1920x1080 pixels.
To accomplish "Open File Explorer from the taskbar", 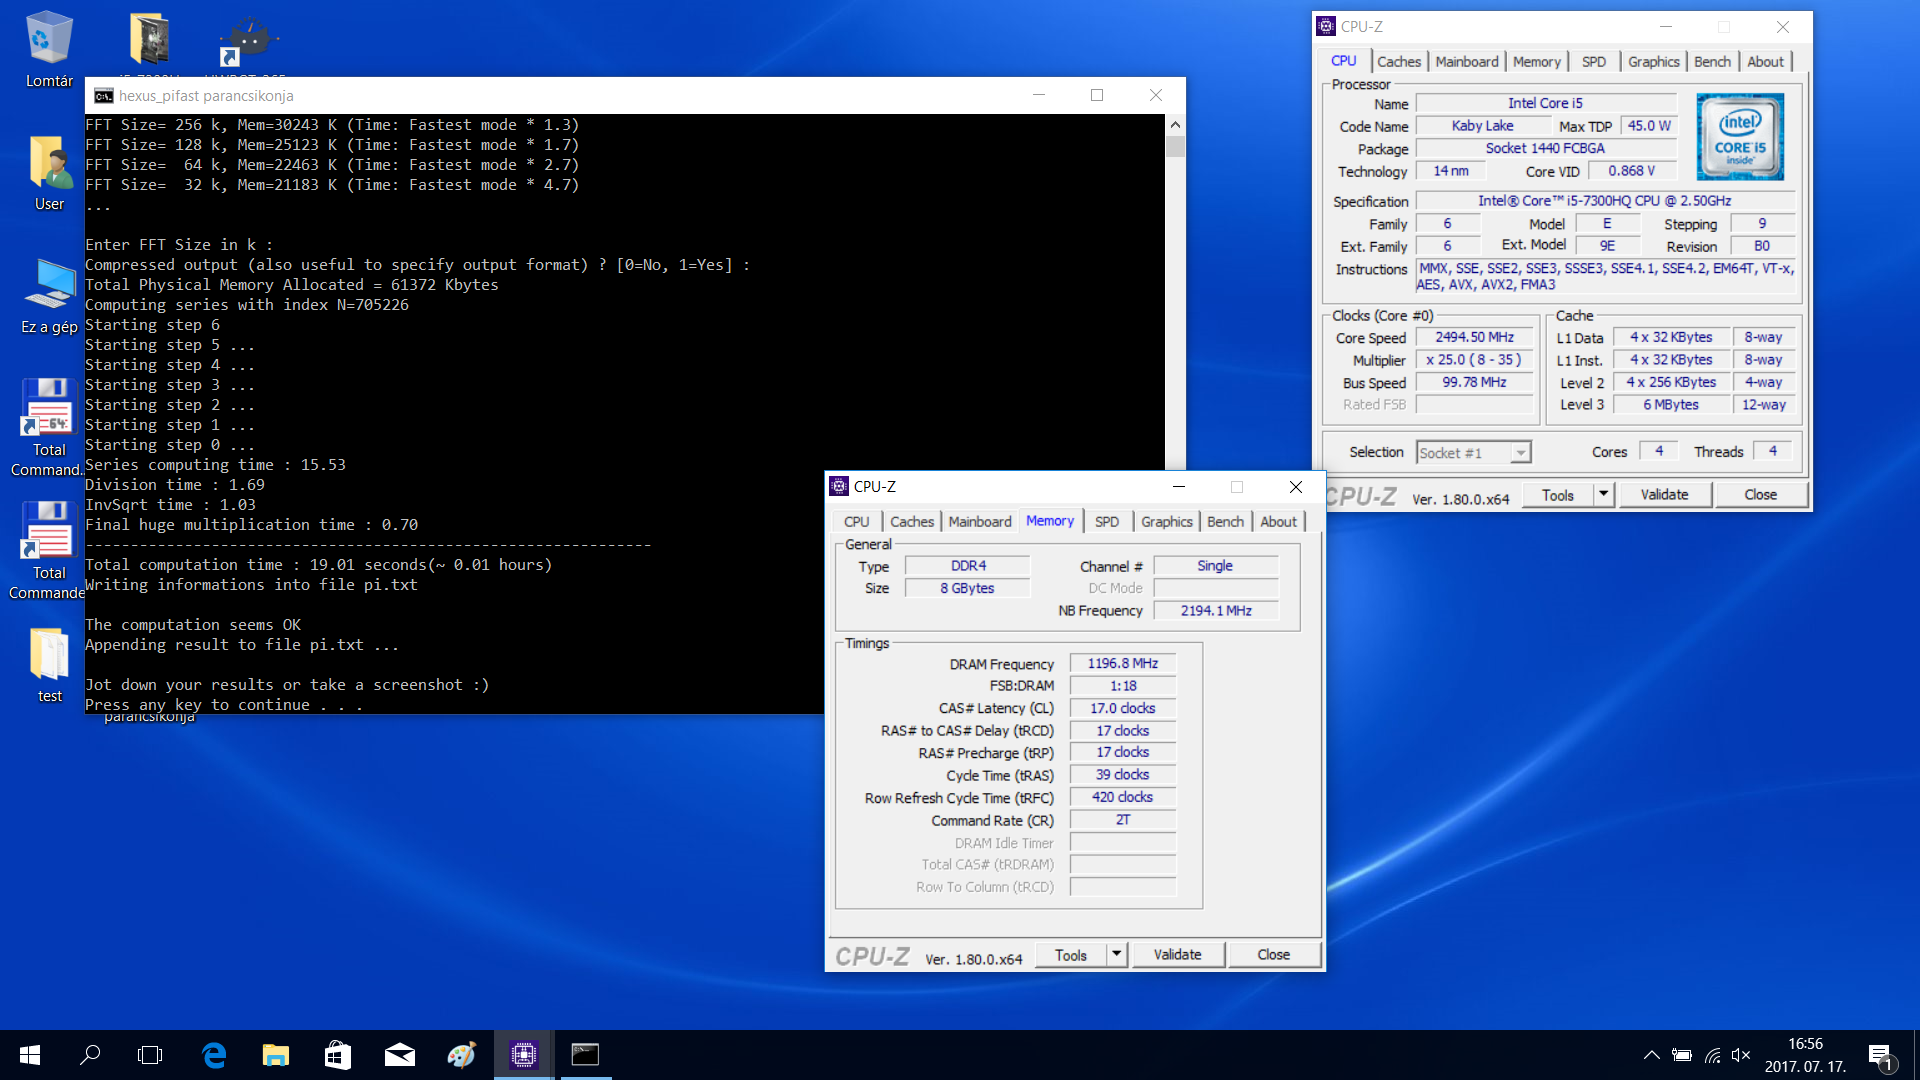I will [275, 1055].
